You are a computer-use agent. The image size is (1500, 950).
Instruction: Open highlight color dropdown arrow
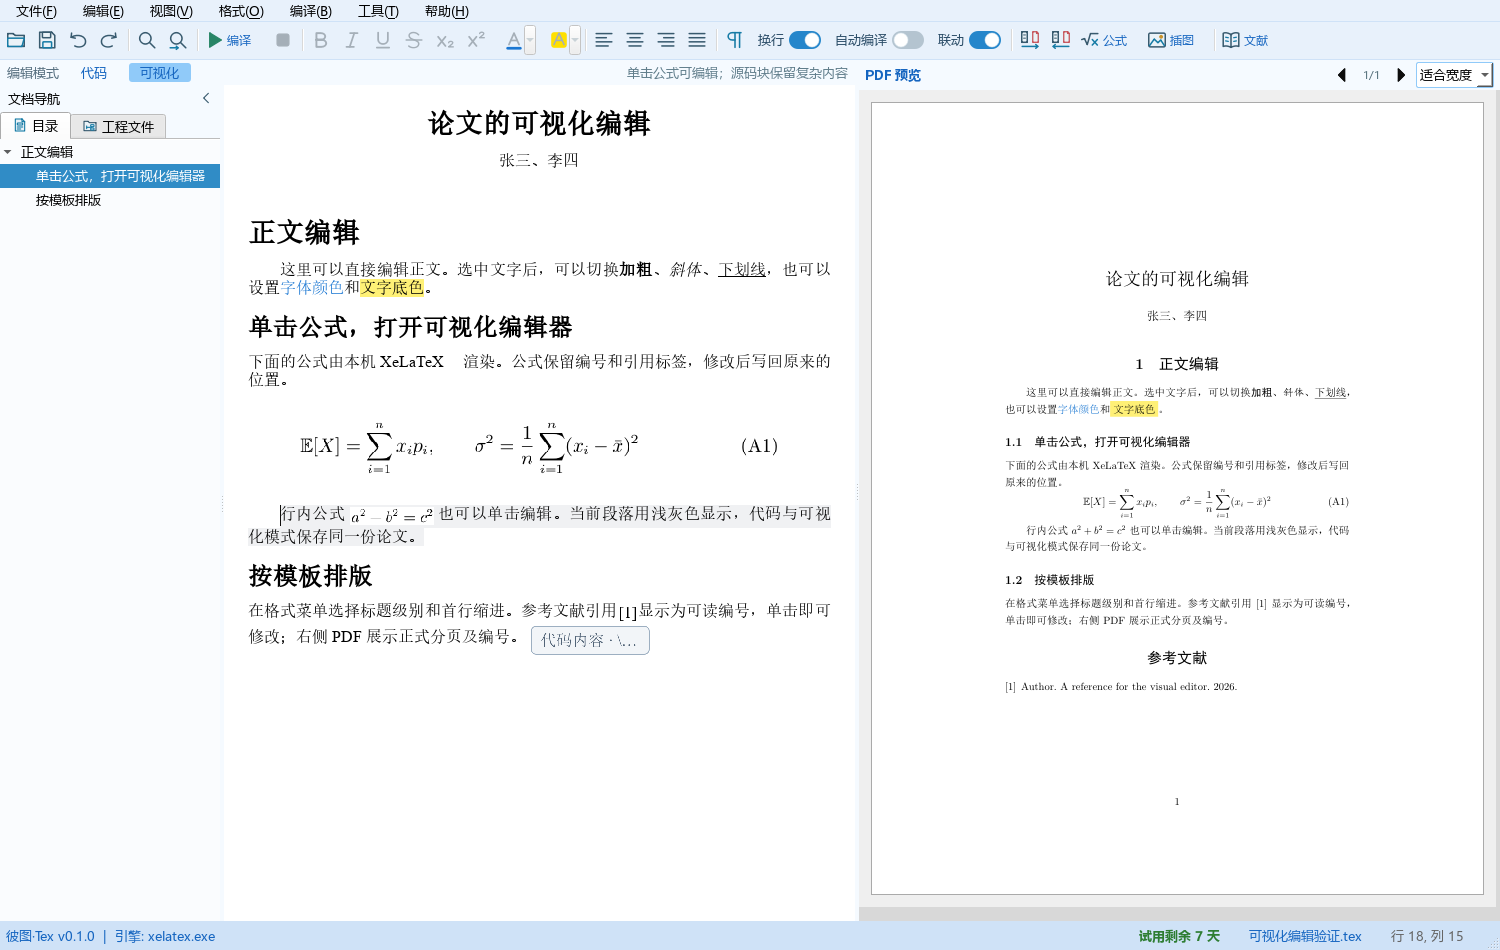[575, 40]
